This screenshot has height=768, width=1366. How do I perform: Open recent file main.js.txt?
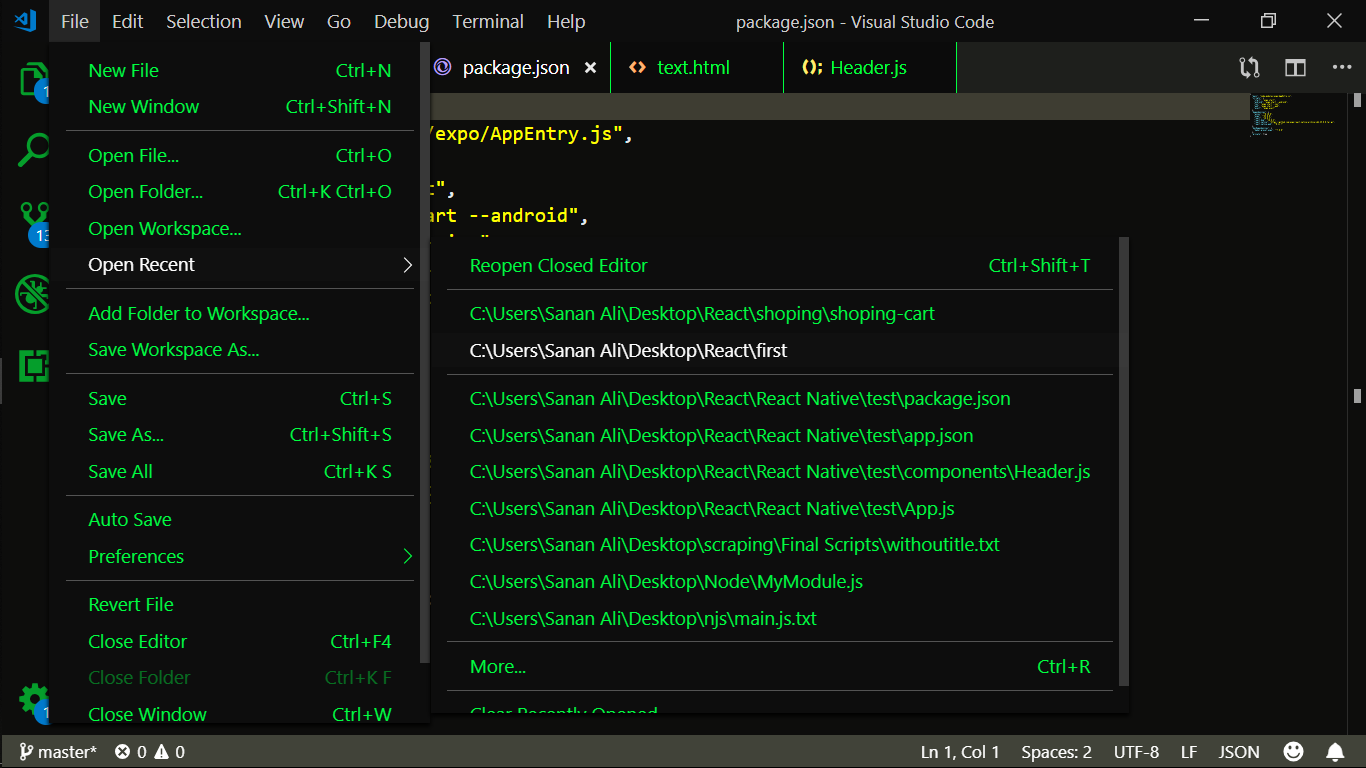click(780, 619)
